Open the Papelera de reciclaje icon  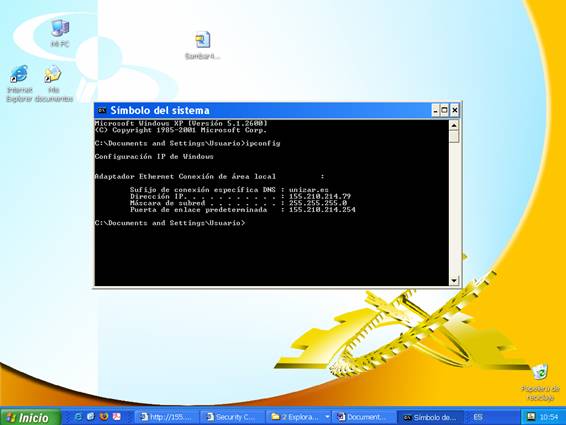[540, 383]
